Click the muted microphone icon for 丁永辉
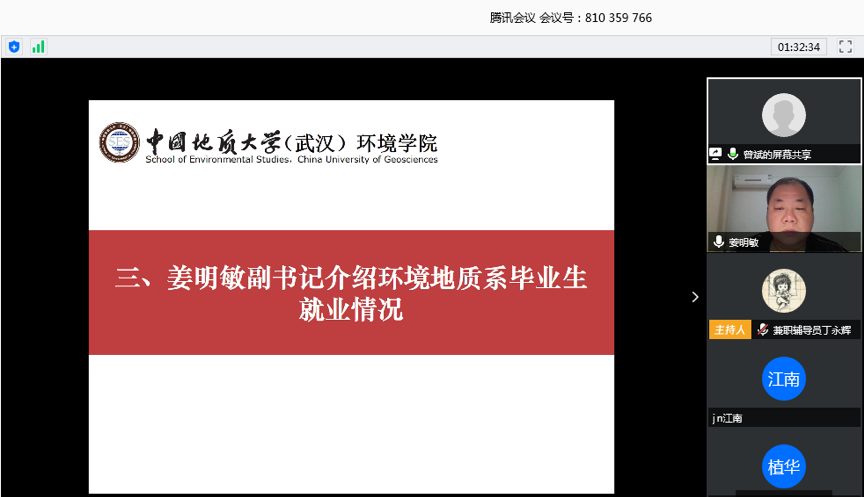 click(763, 330)
